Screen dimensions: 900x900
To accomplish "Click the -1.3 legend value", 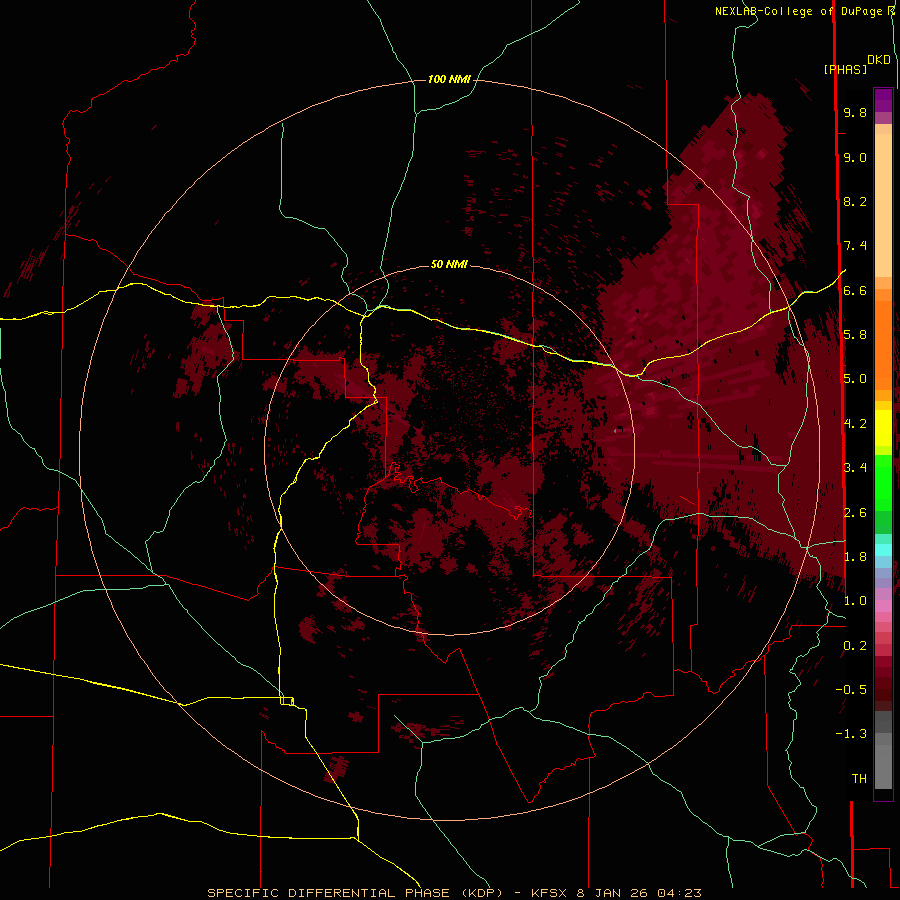I will click(x=851, y=734).
